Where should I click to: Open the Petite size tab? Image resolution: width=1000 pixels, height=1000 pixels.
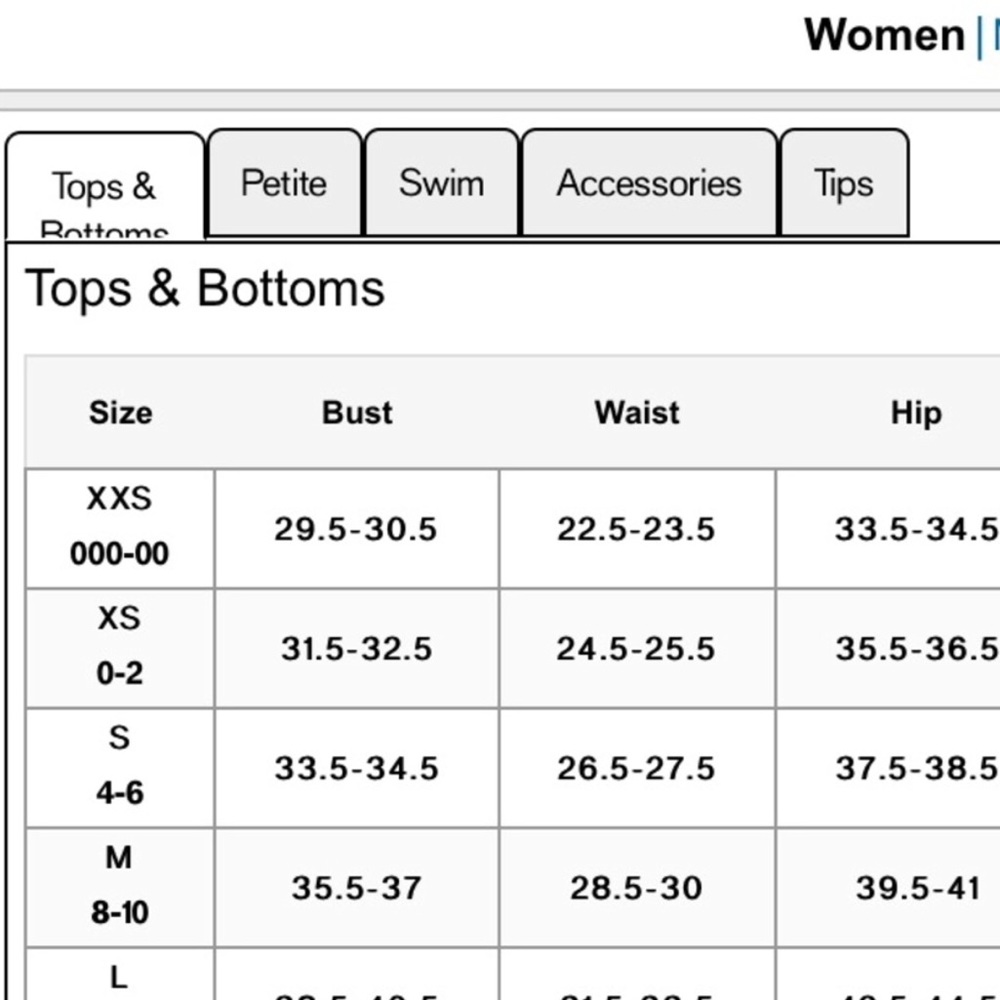coord(284,182)
